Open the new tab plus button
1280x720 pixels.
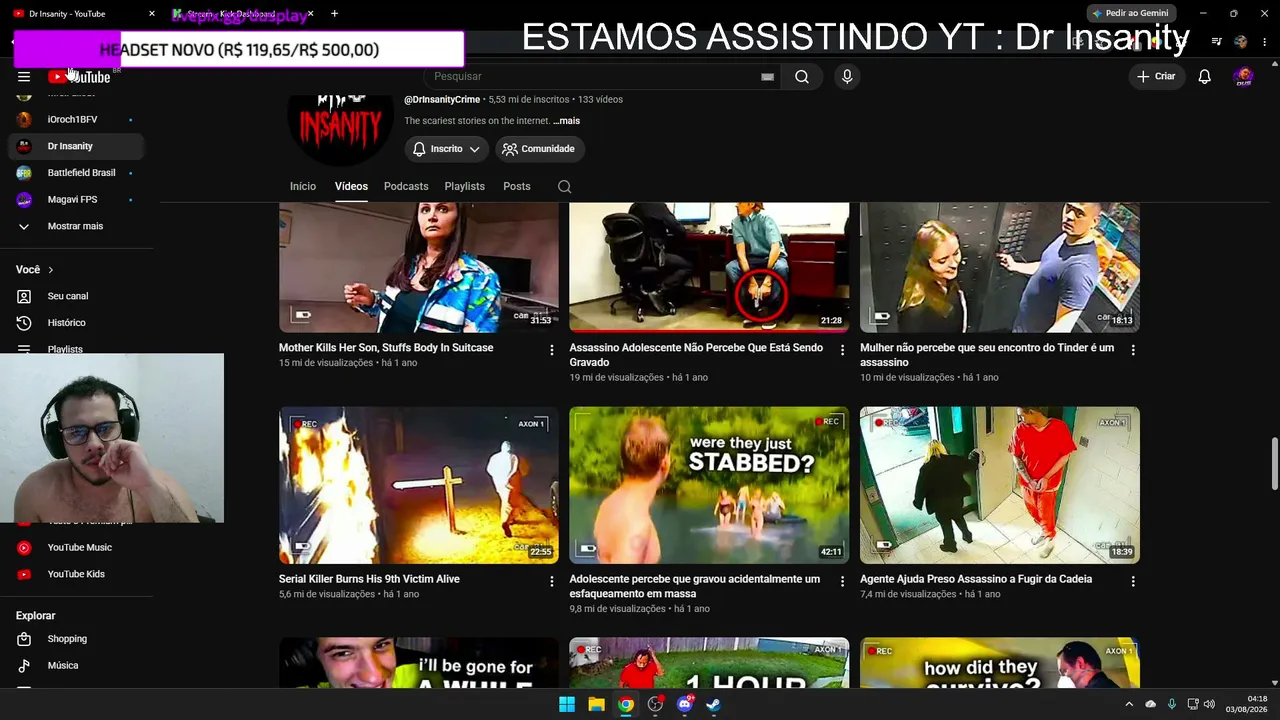point(334,14)
